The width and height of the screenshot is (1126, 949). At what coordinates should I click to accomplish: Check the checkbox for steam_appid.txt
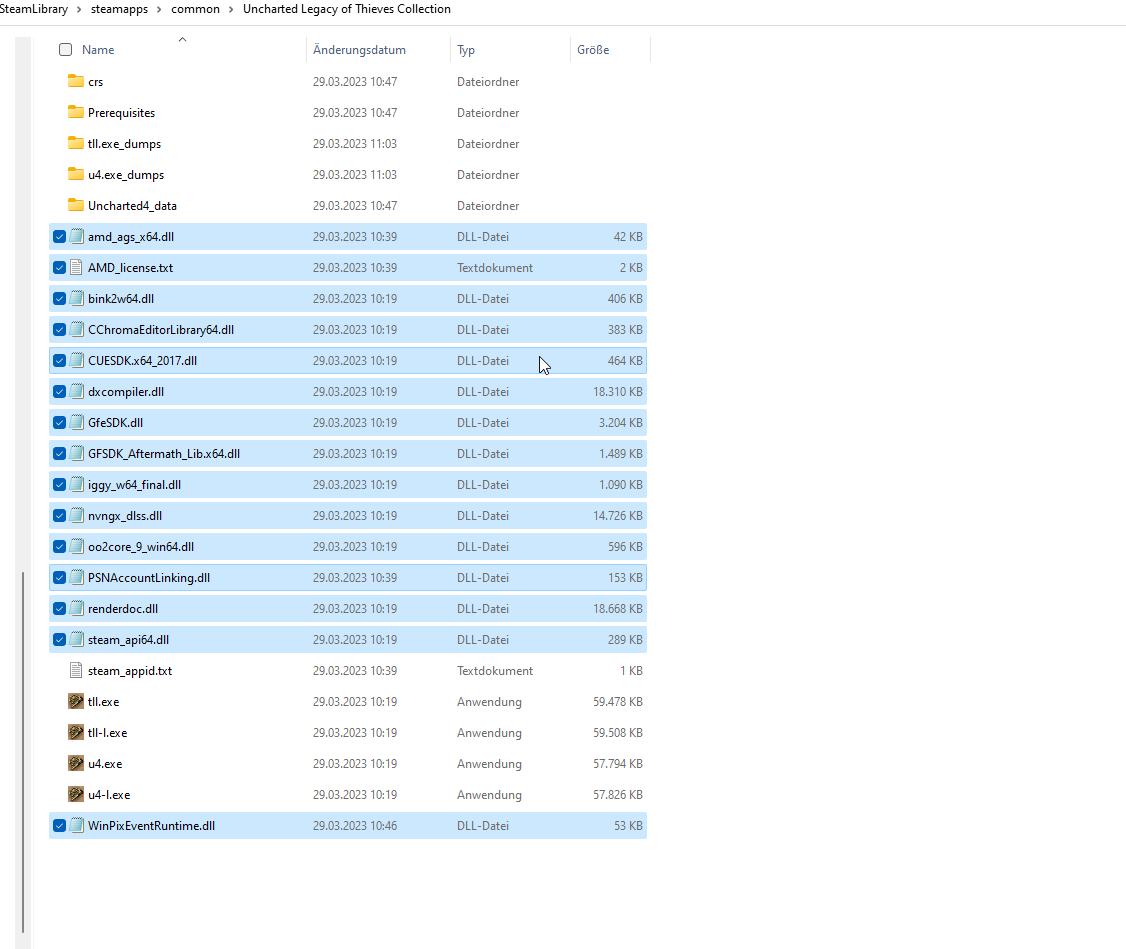click(59, 670)
